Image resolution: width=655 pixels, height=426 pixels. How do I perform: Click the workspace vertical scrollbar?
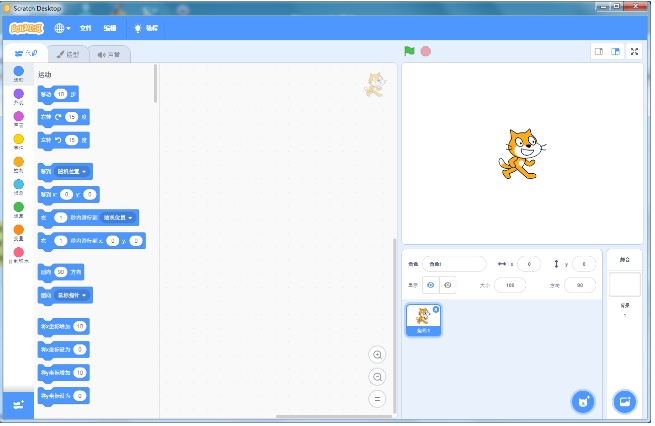[x=394, y=326]
